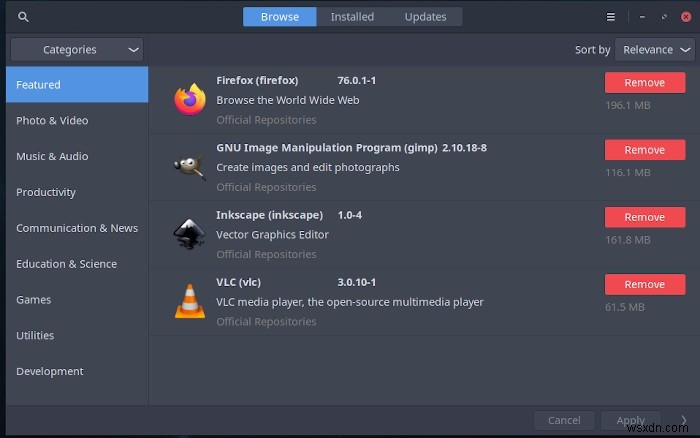Click the version 3.0.10-1 text
Screen dimensions: 700x438
(x=357, y=282)
